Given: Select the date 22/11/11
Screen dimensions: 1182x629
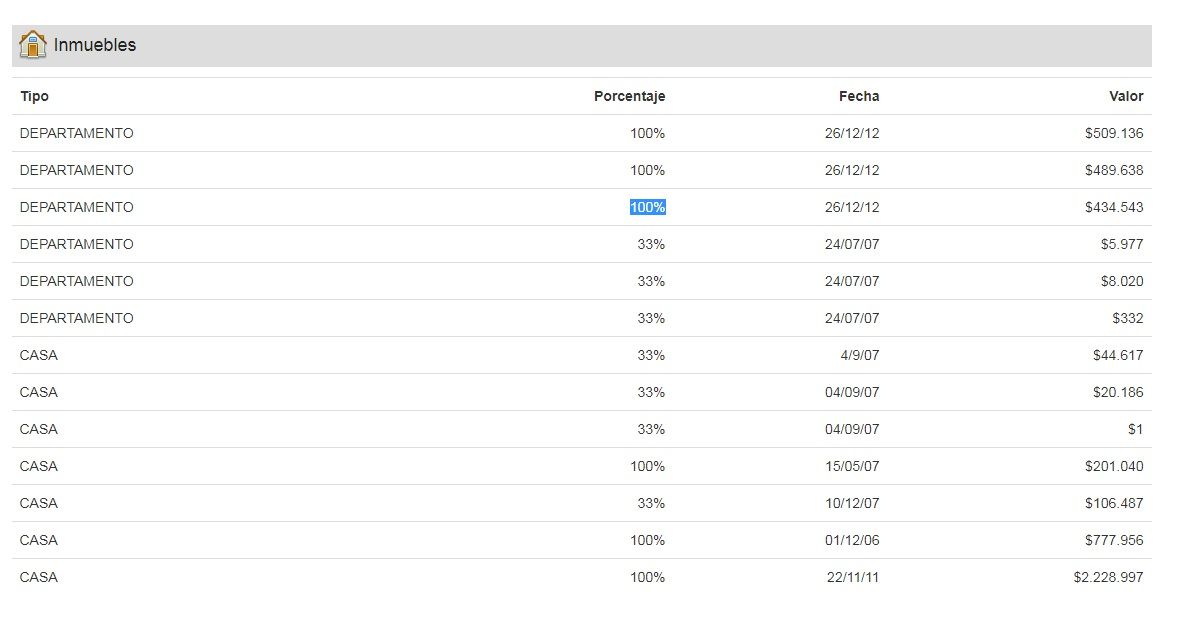Looking at the screenshot, I should click(x=853, y=577).
